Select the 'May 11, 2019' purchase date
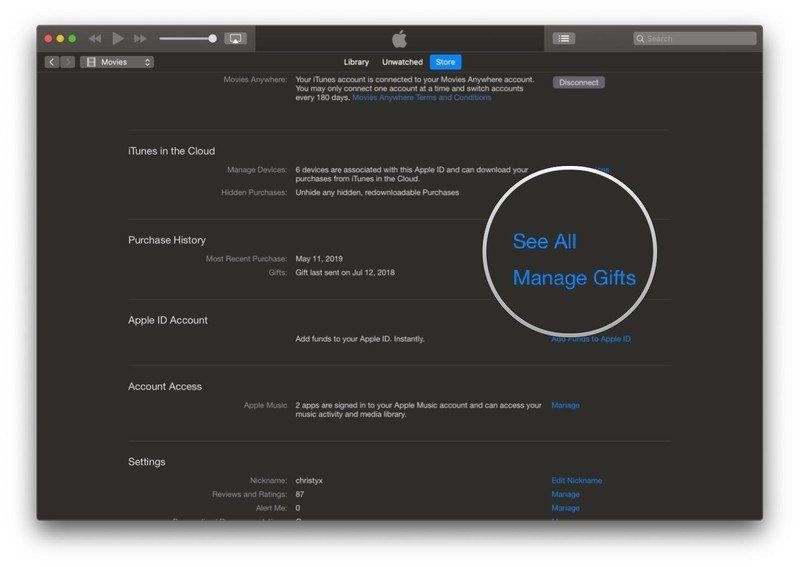This screenshot has width=800, height=567. point(319,259)
